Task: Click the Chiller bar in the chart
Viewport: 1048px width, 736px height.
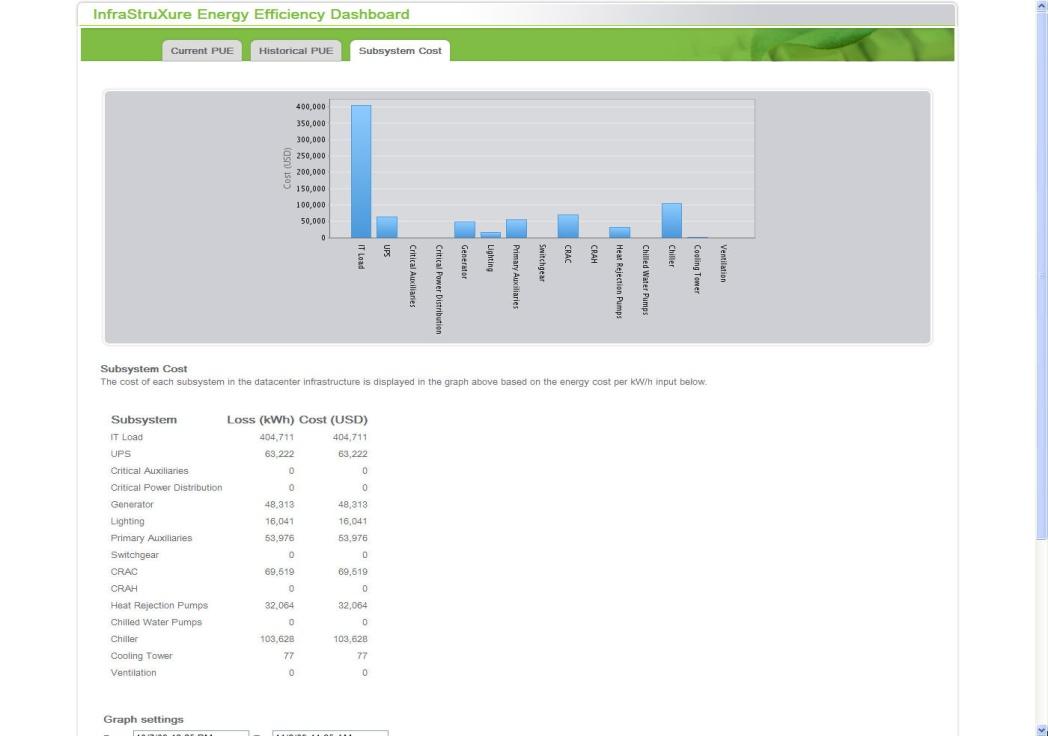Action: [672, 221]
